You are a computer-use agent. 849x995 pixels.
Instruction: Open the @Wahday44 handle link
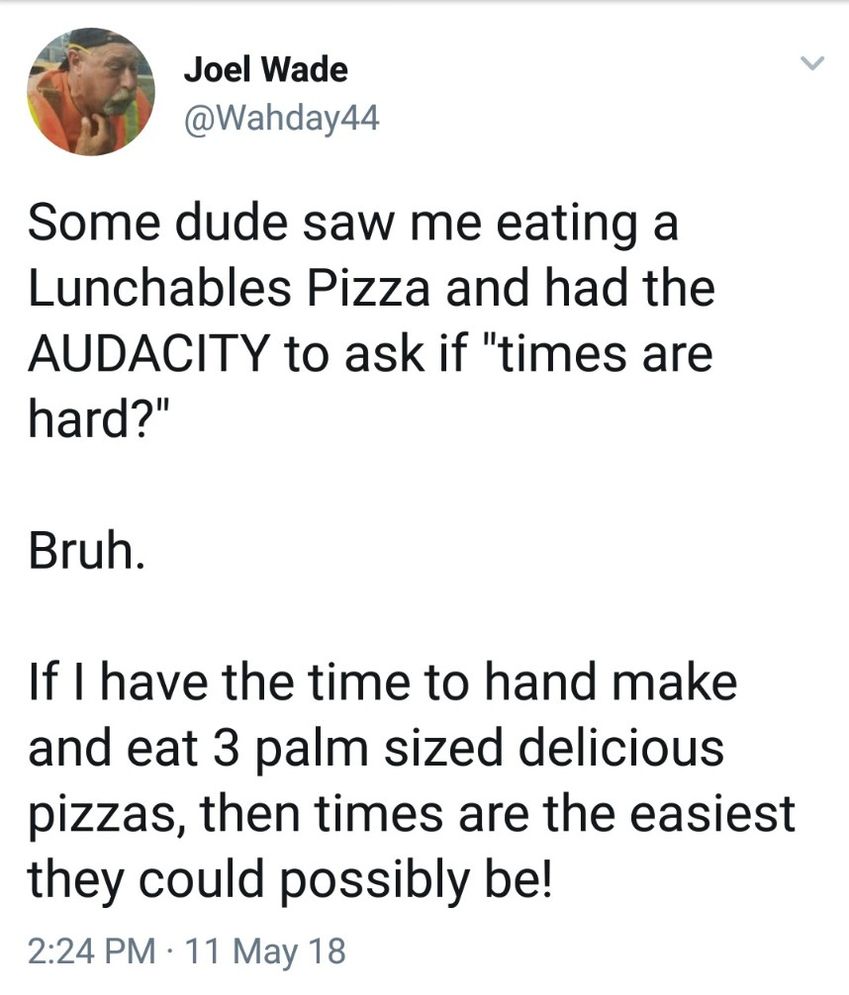282,118
